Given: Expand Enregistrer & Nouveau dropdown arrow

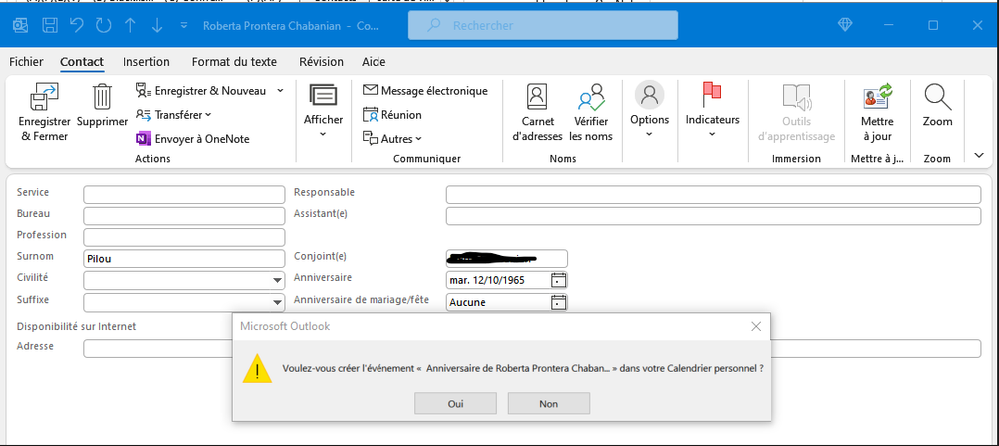Looking at the screenshot, I should (280, 91).
